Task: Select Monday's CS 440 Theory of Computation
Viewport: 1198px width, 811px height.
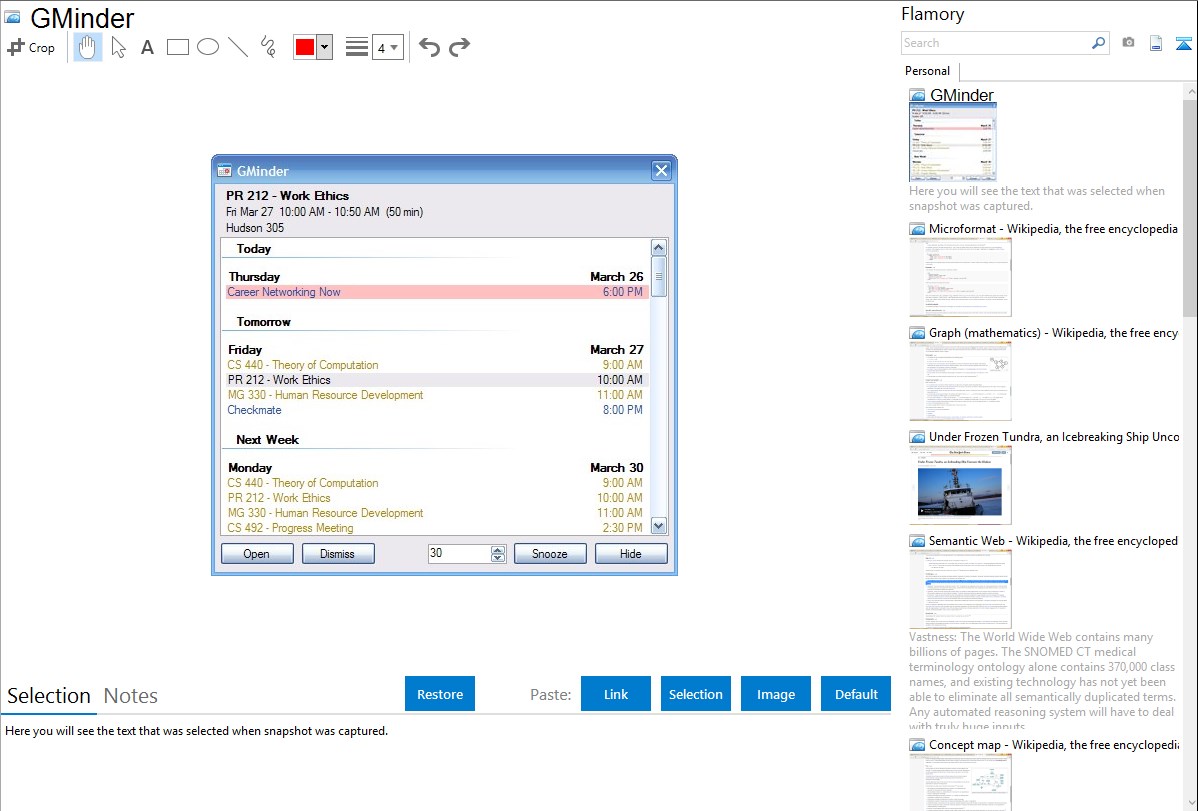Action: [x=437, y=483]
